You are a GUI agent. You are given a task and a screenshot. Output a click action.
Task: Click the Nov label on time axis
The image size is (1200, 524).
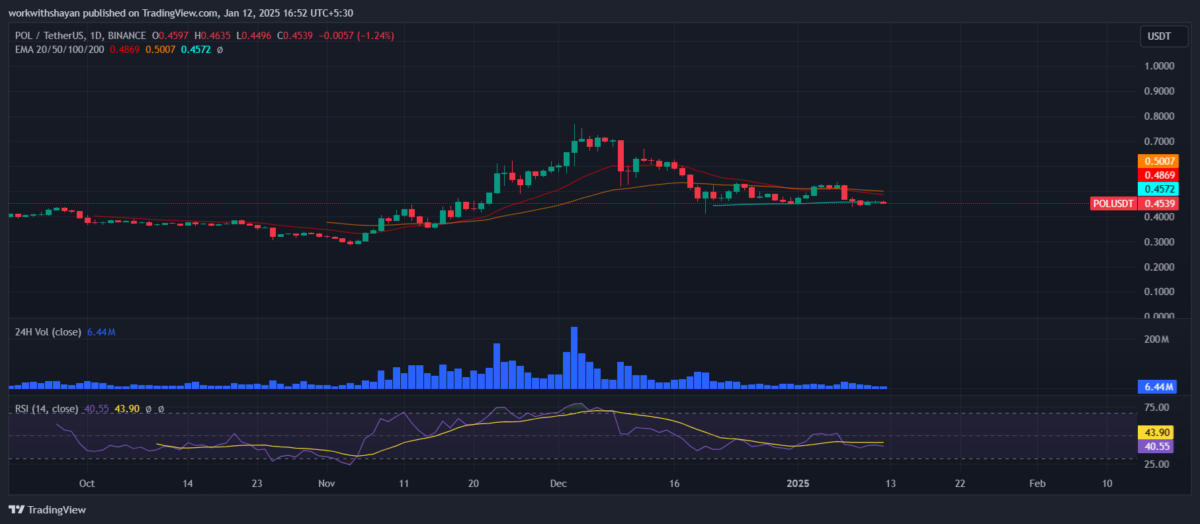pyautogui.click(x=327, y=483)
